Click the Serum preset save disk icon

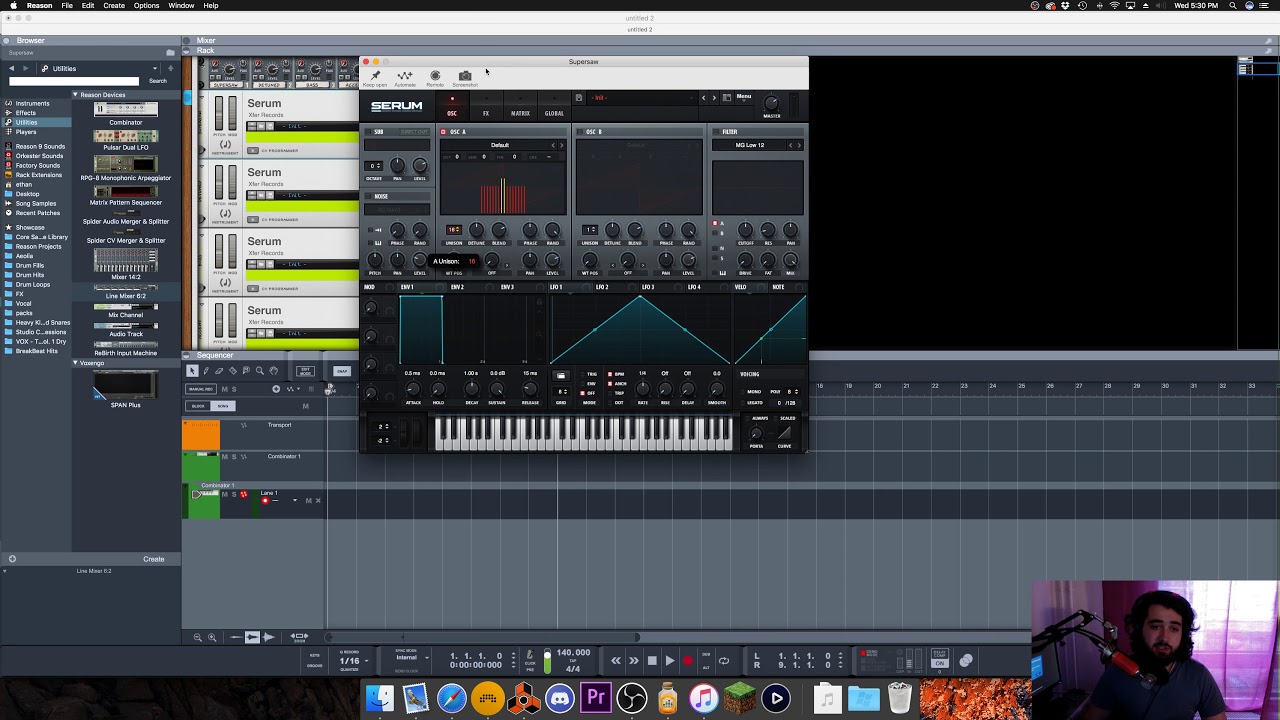578,98
